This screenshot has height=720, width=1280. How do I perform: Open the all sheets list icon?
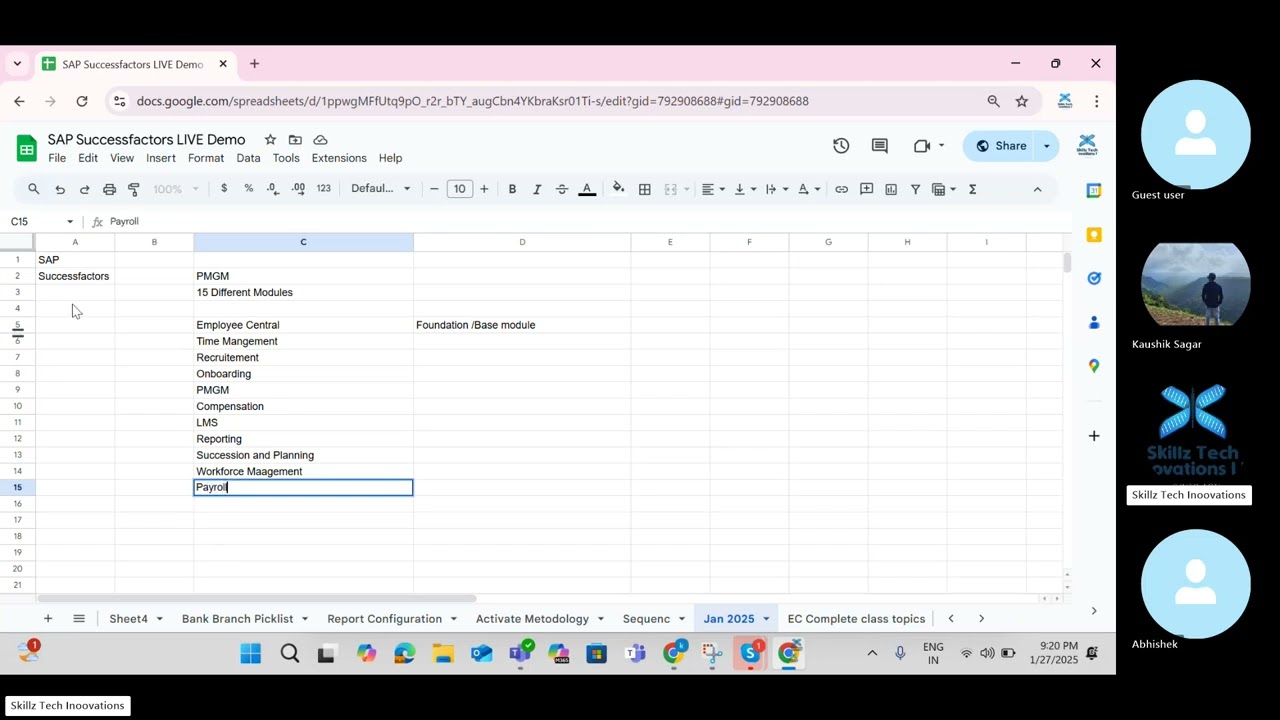pos(79,619)
